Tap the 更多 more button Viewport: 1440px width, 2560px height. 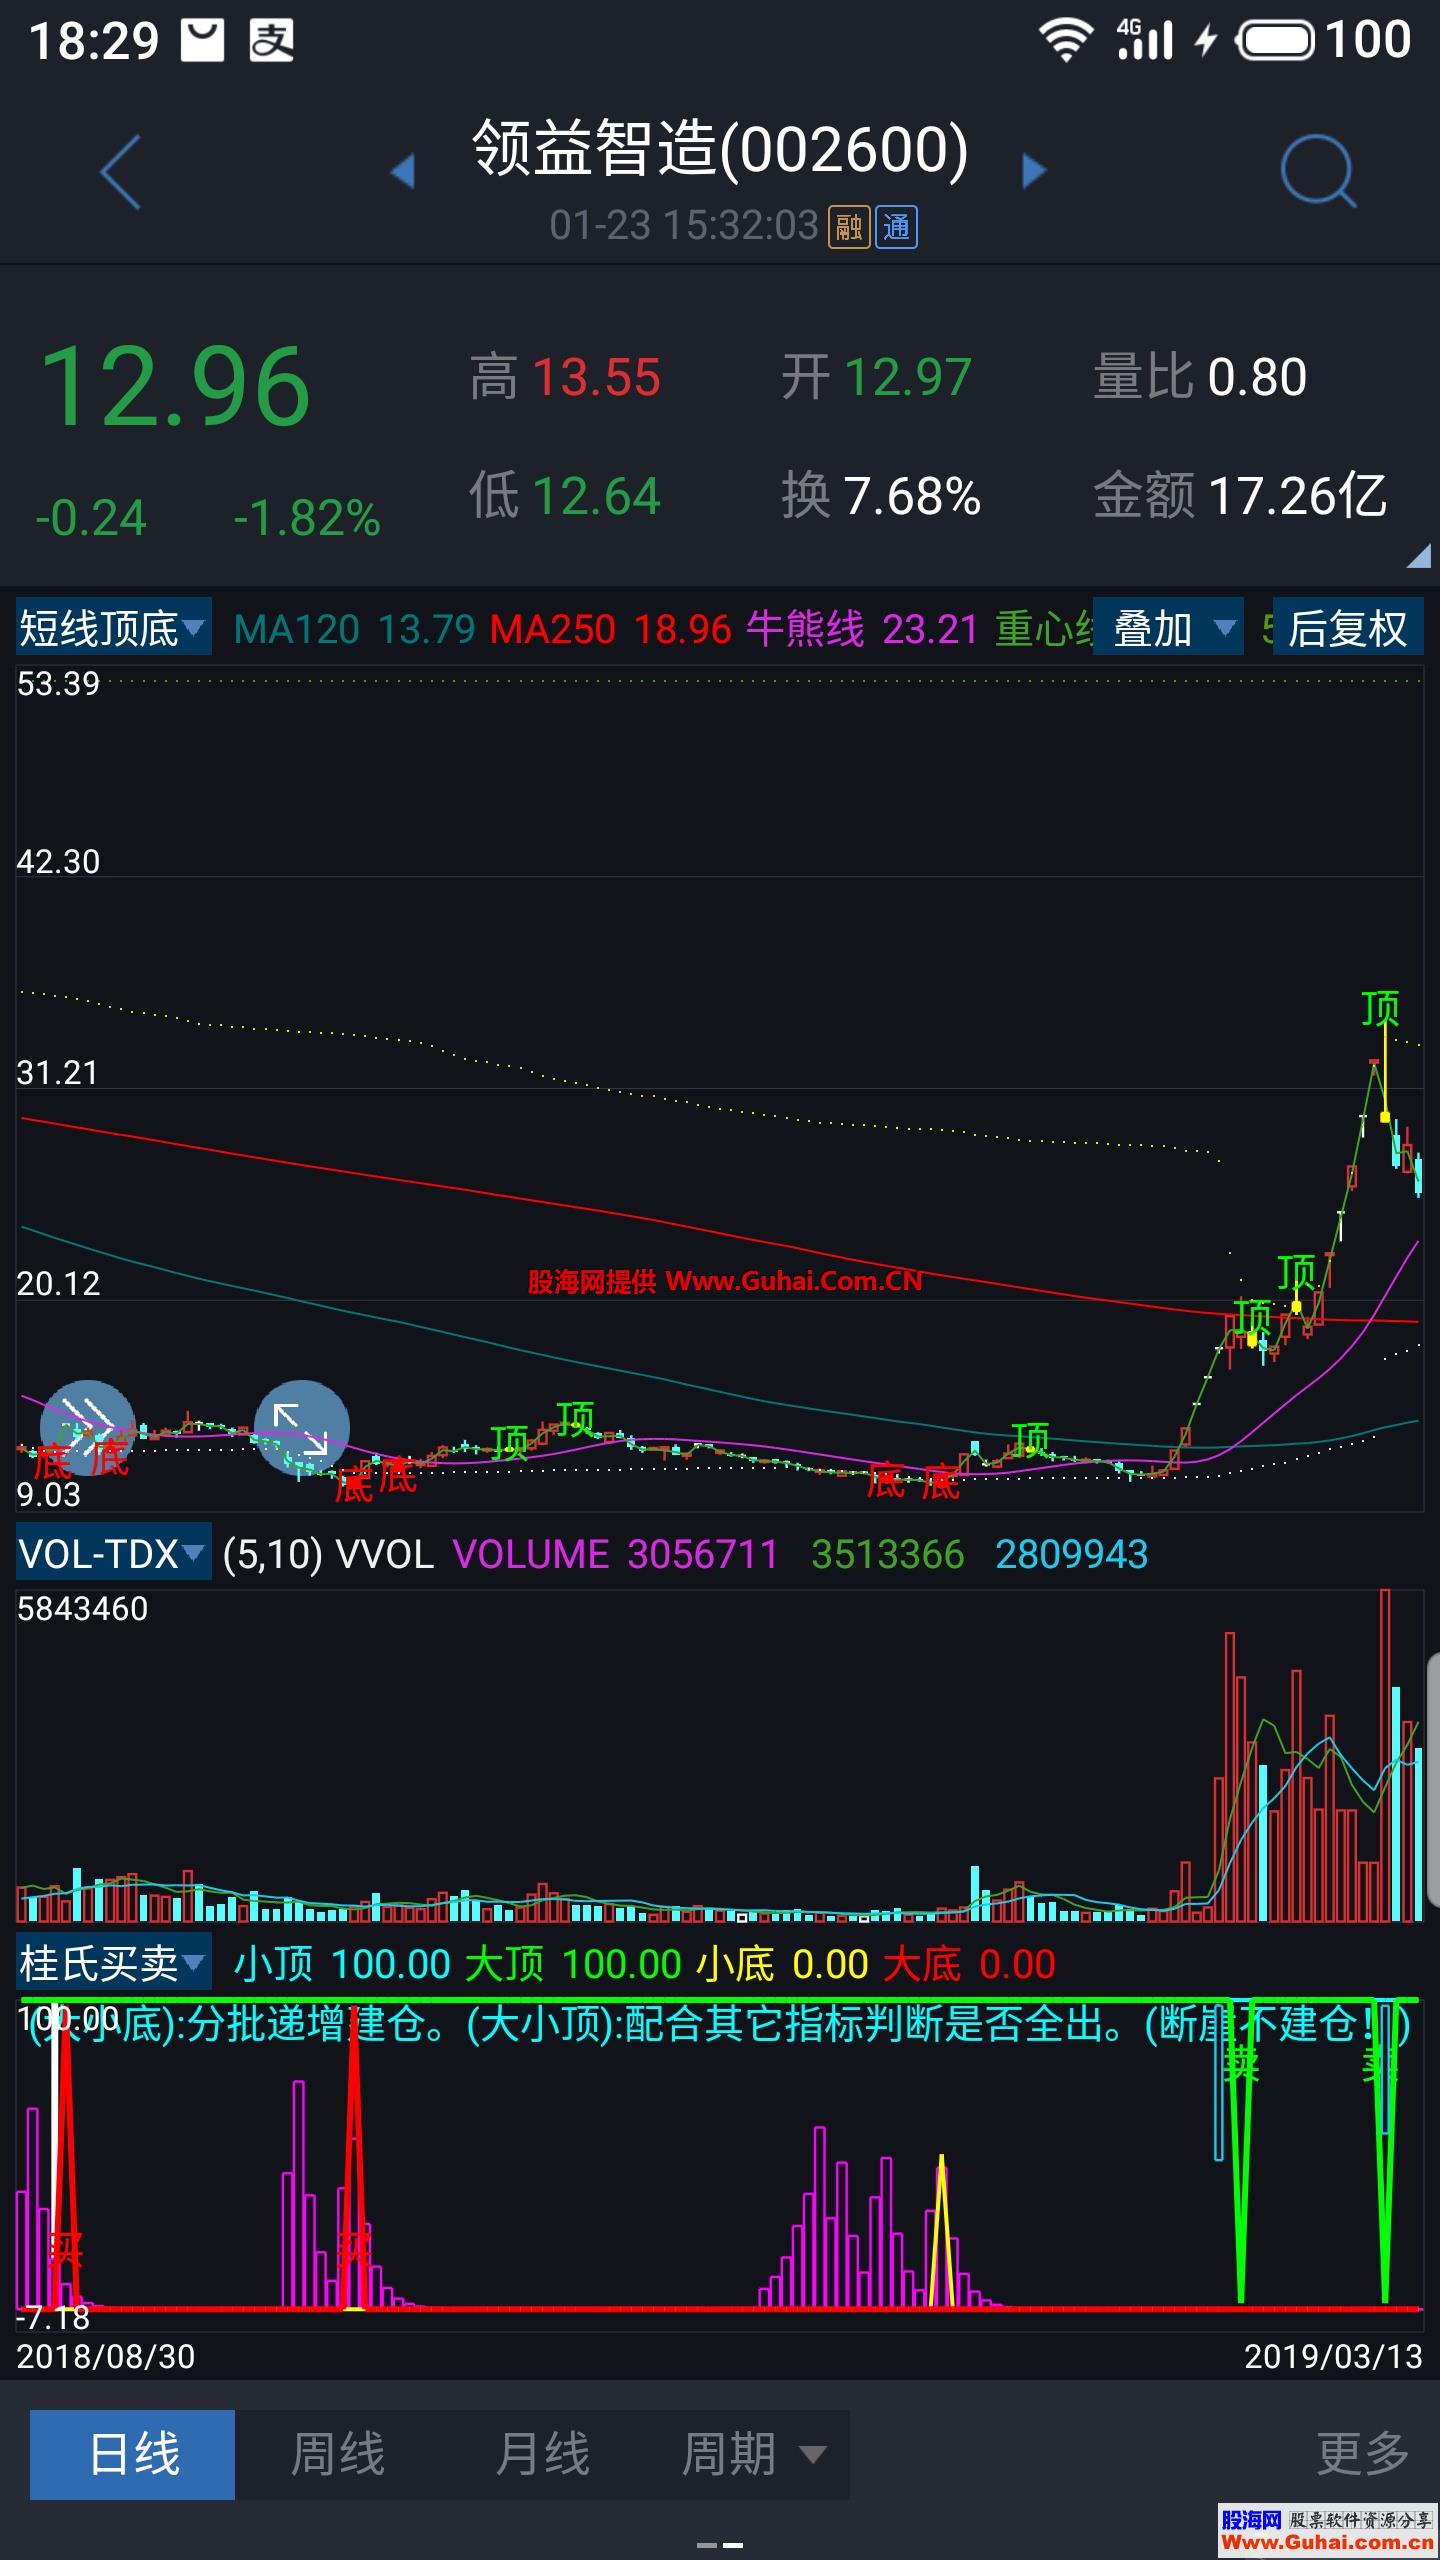tap(1362, 2454)
